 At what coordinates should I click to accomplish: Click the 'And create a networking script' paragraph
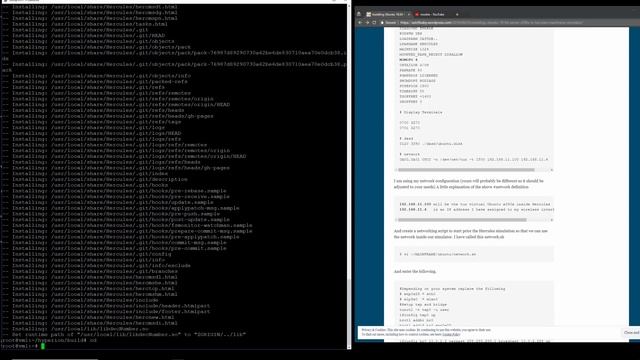click(471, 234)
